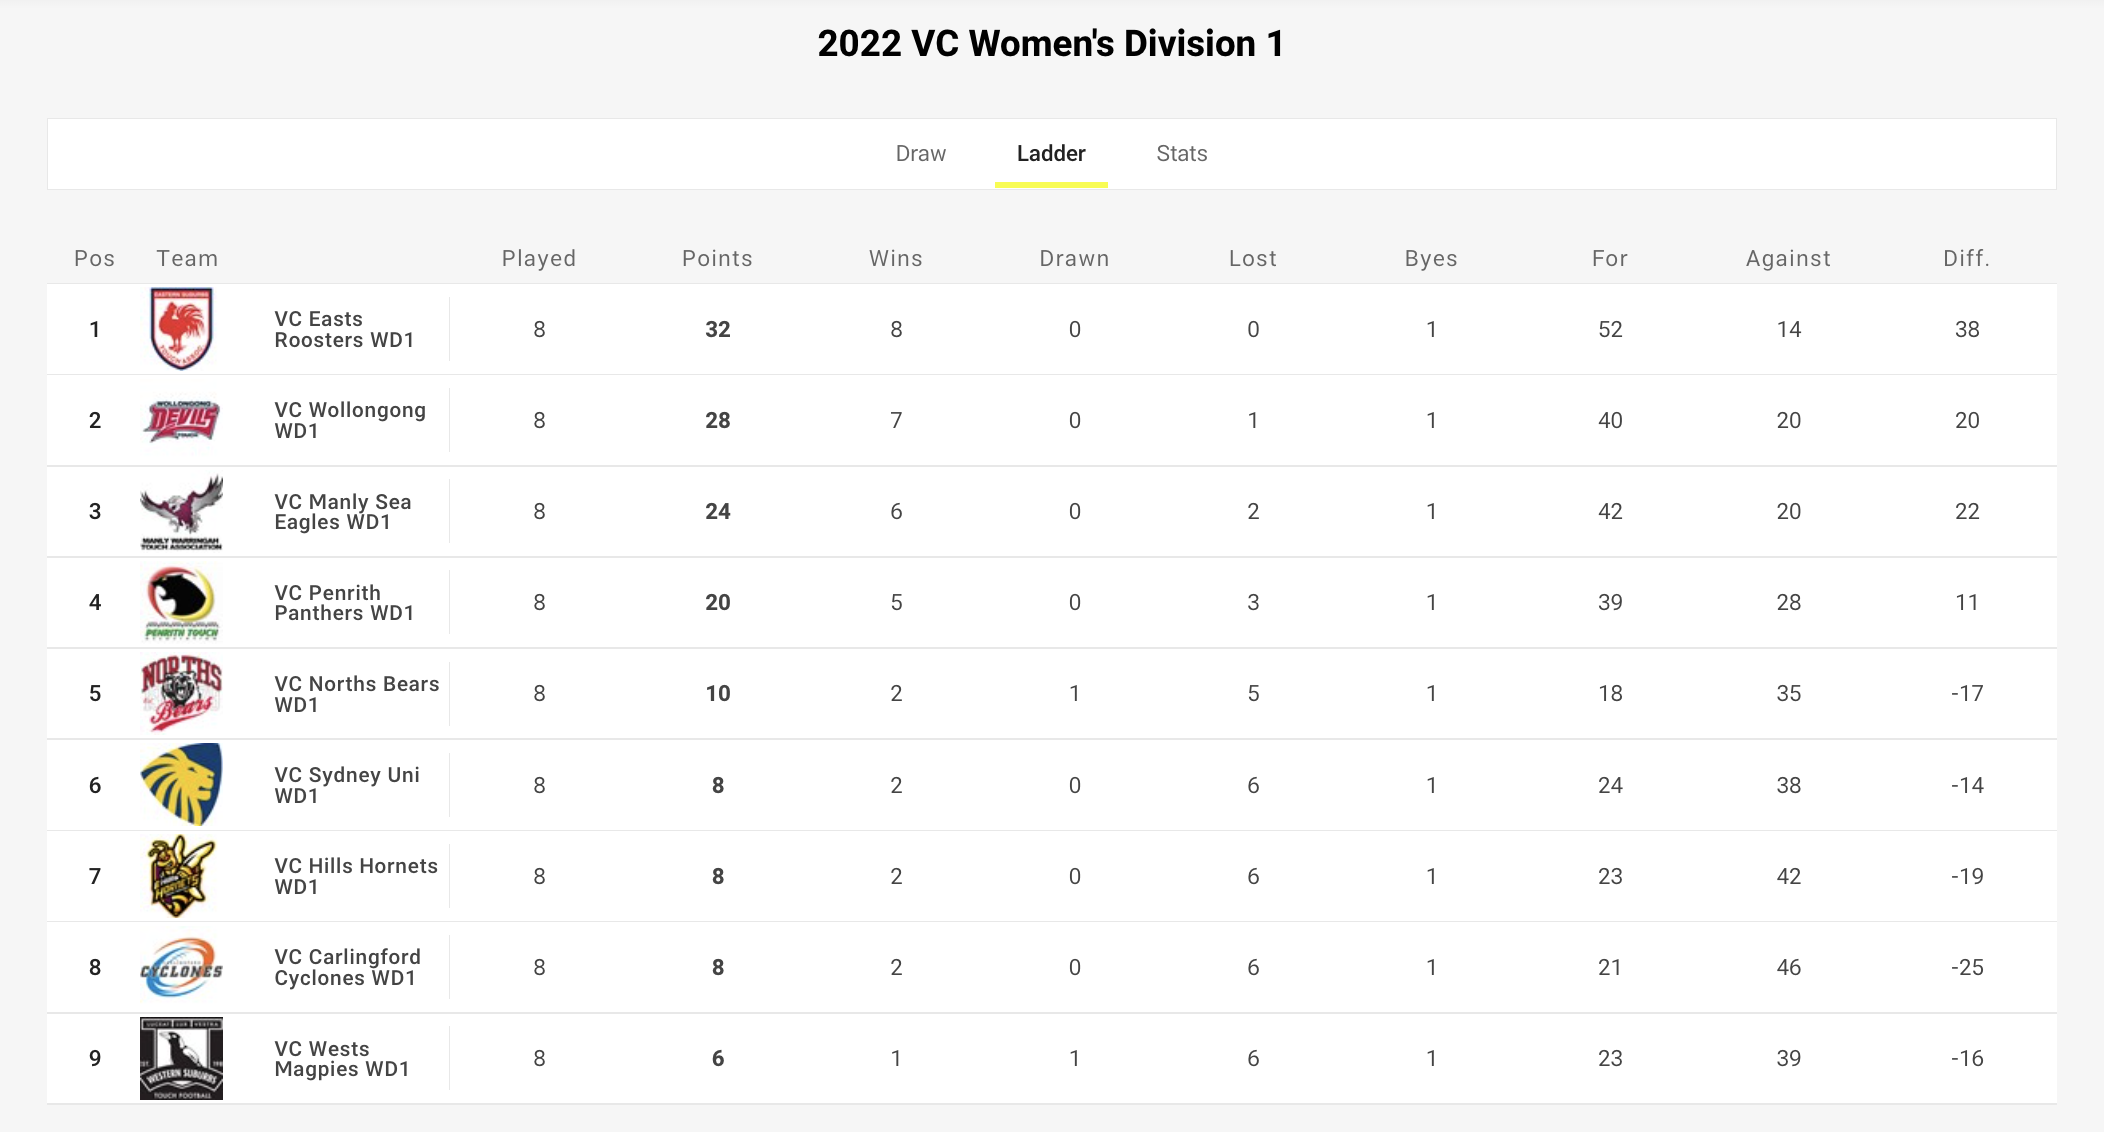Open VC Wollongong WD1 team name

pos(350,420)
